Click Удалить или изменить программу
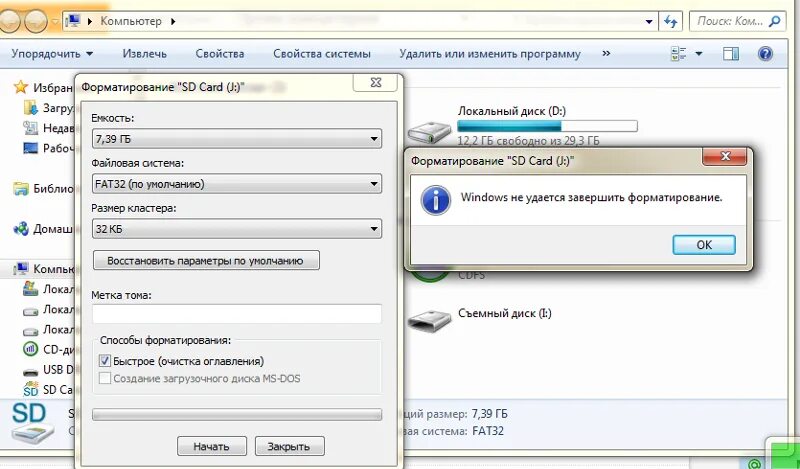The width and height of the screenshot is (800, 469). [x=490, y=54]
